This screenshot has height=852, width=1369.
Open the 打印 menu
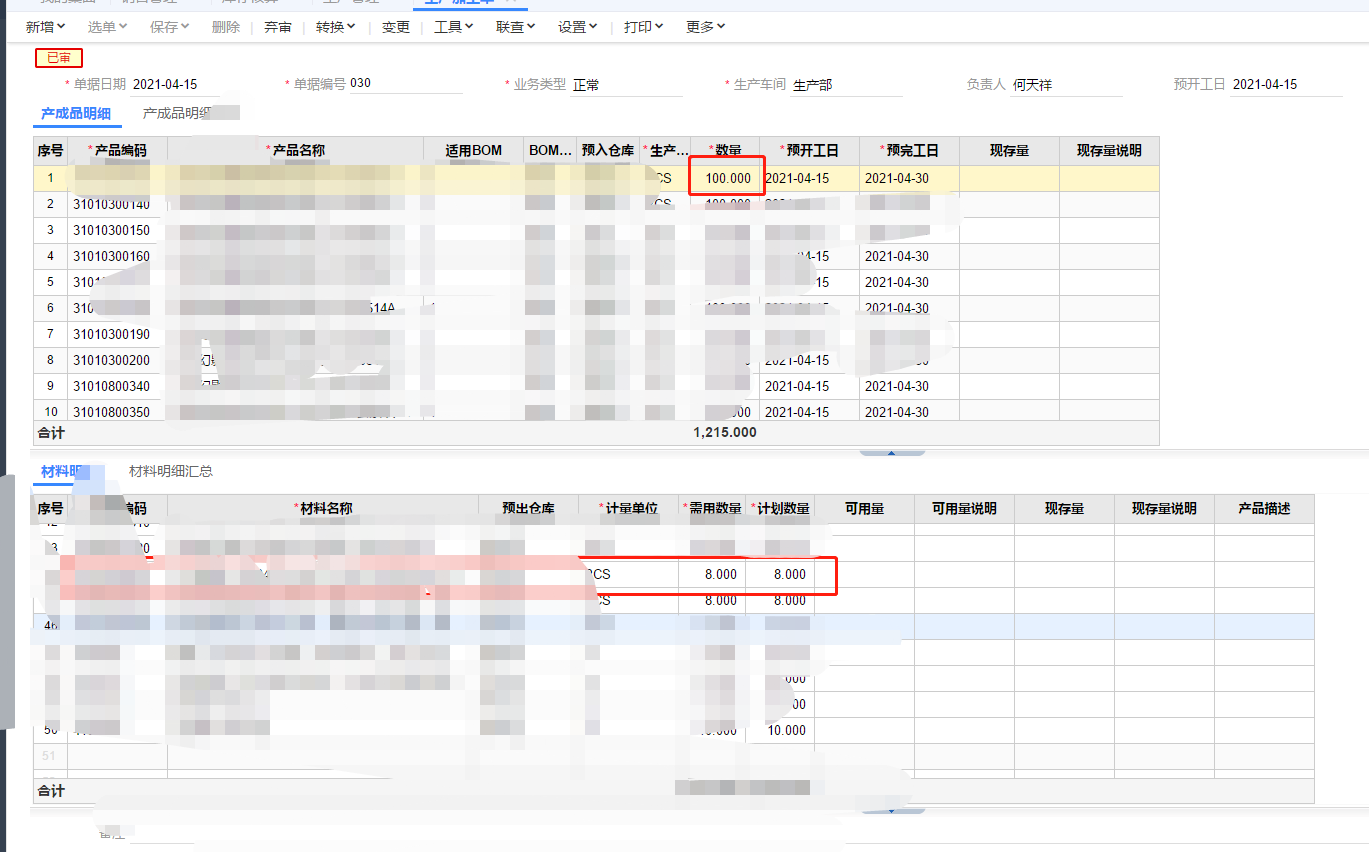point(643,27)
